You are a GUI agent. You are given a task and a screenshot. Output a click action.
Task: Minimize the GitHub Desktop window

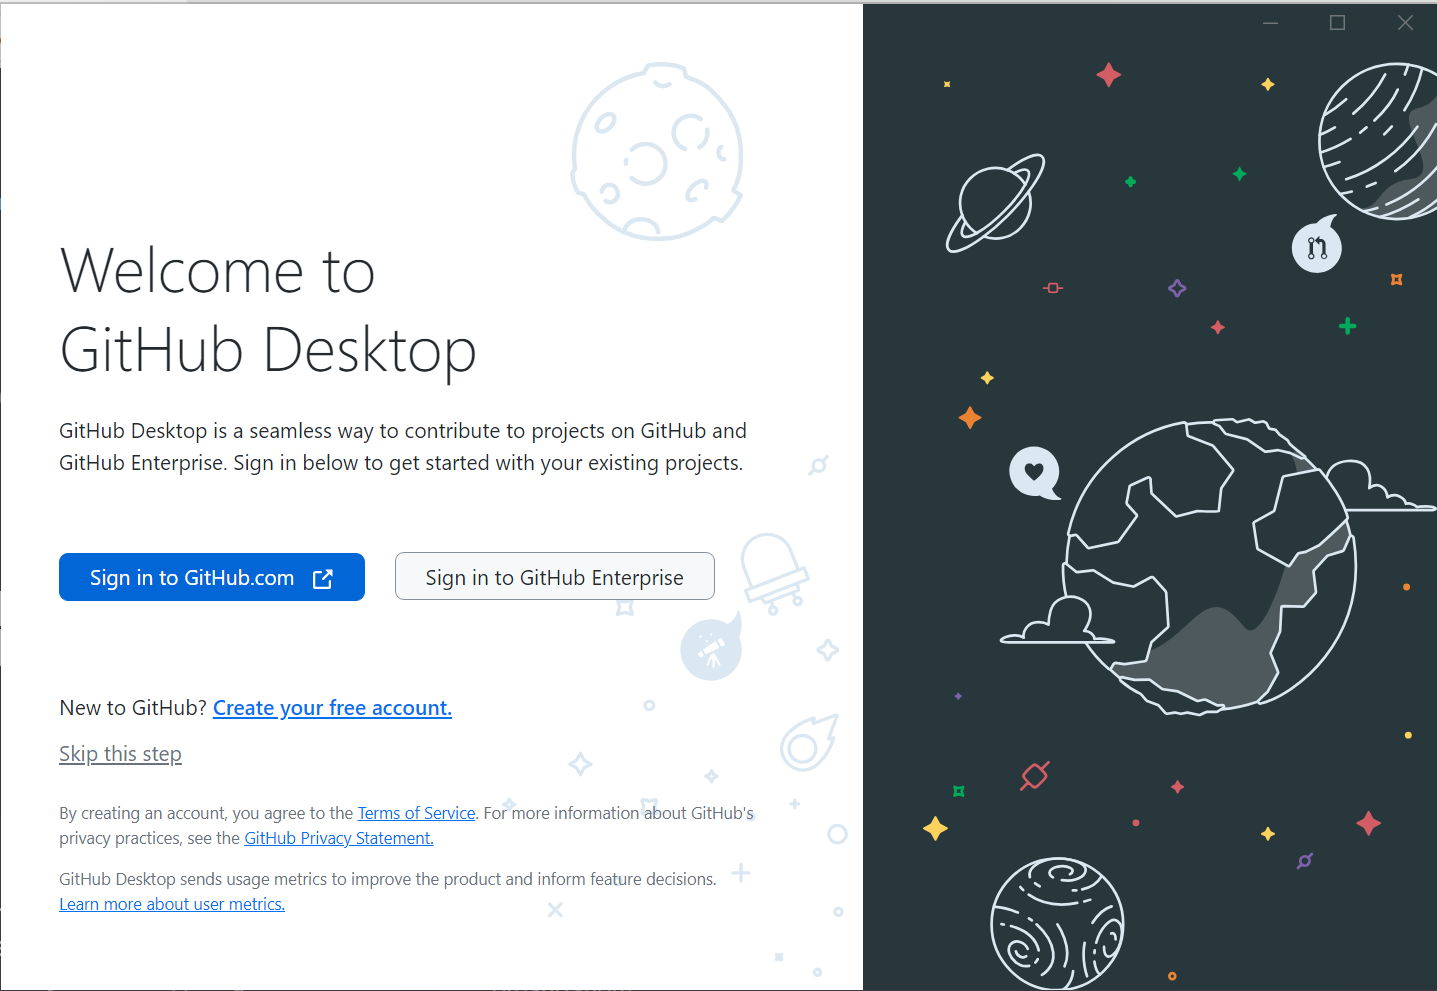(1270, 23)
